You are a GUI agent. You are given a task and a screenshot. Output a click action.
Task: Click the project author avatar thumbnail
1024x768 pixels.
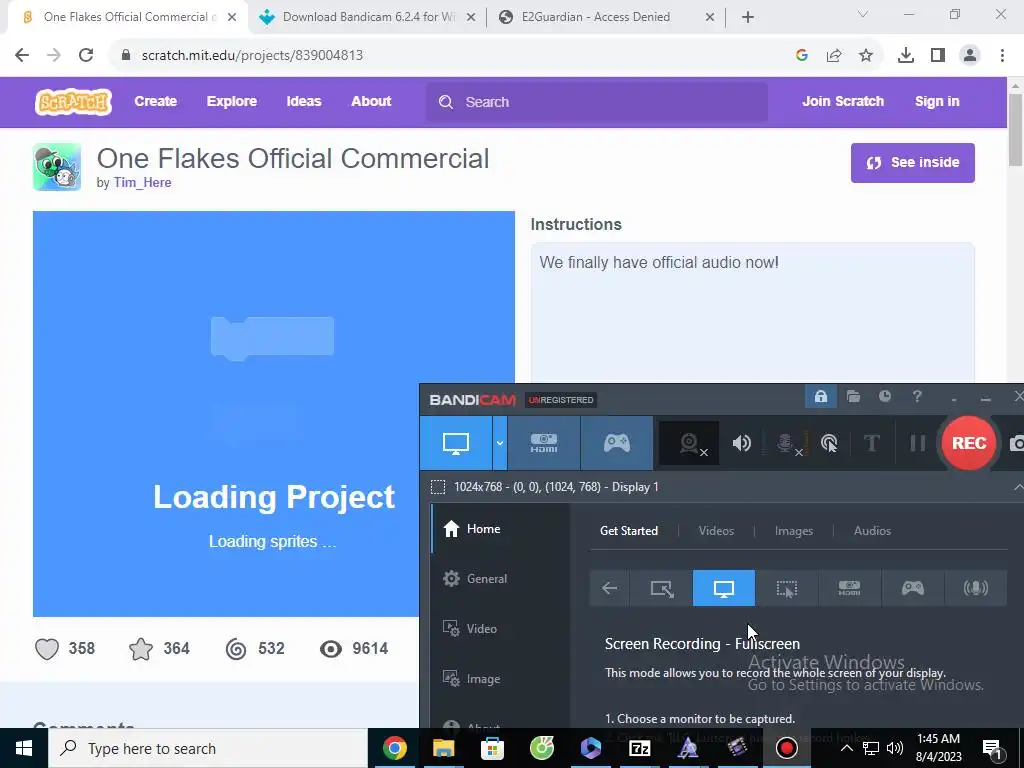coord(57,167)
